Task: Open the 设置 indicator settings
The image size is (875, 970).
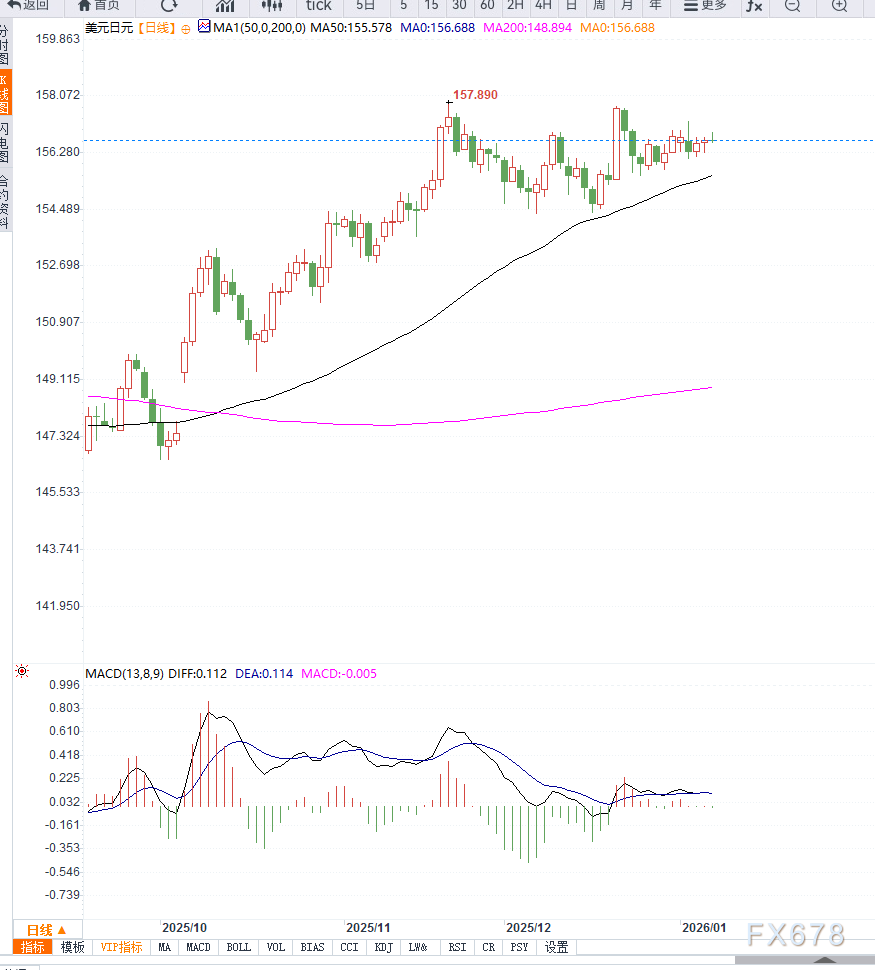Action: tap(556, 947)
